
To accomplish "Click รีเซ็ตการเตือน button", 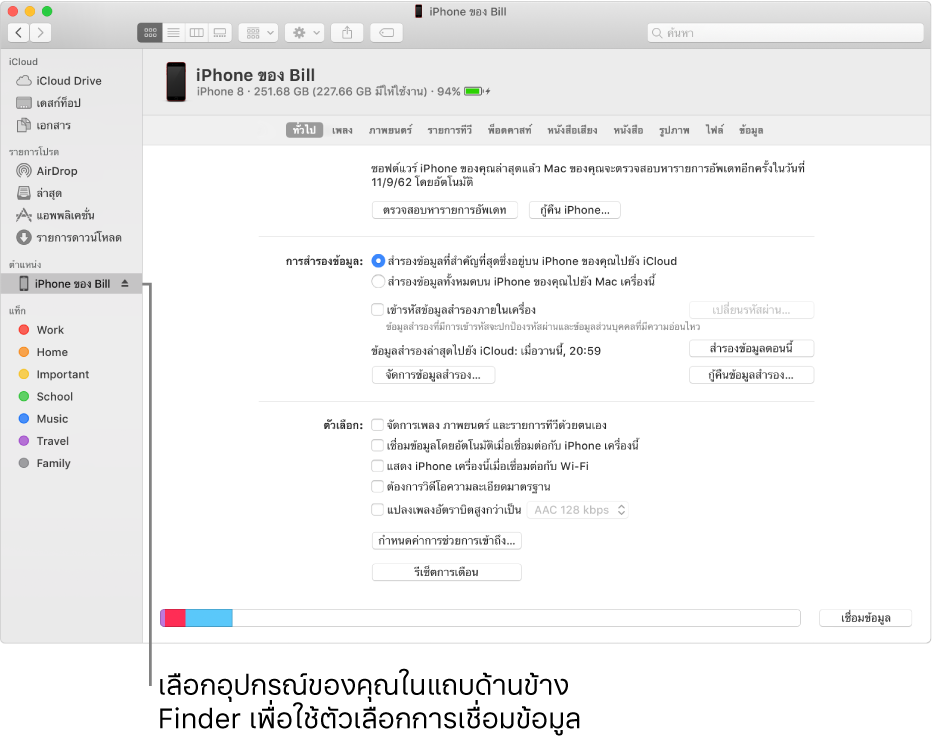I will click(x=447, y=572).
